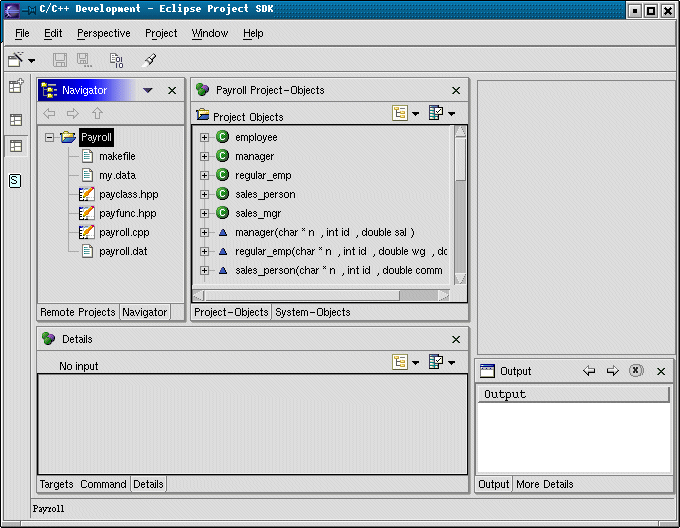
Task: Close the Details panel
Action: (457, 339)
